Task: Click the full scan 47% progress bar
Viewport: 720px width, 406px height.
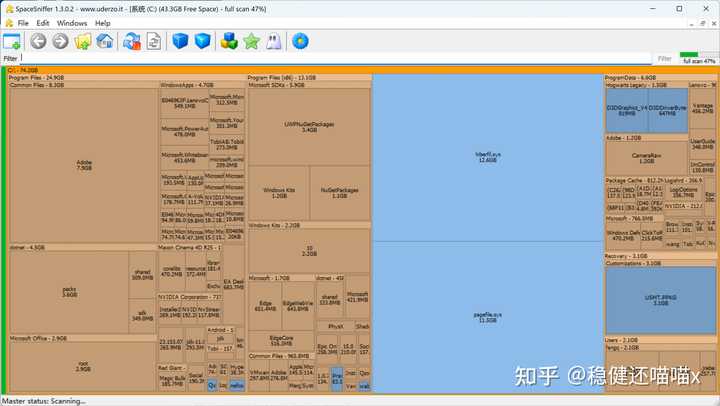Action: click(698, 58)
